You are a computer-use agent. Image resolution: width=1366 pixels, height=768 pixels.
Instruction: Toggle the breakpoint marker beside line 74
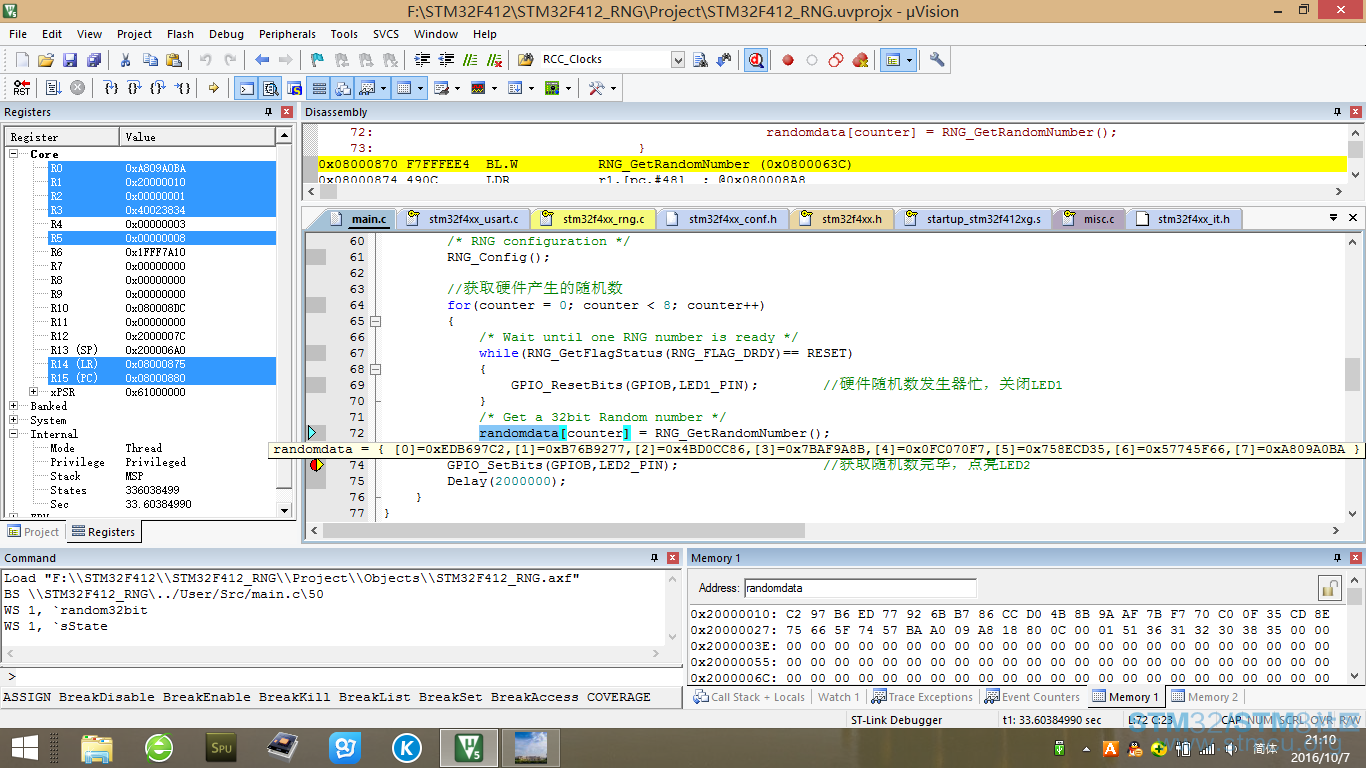tap(316, 465)
